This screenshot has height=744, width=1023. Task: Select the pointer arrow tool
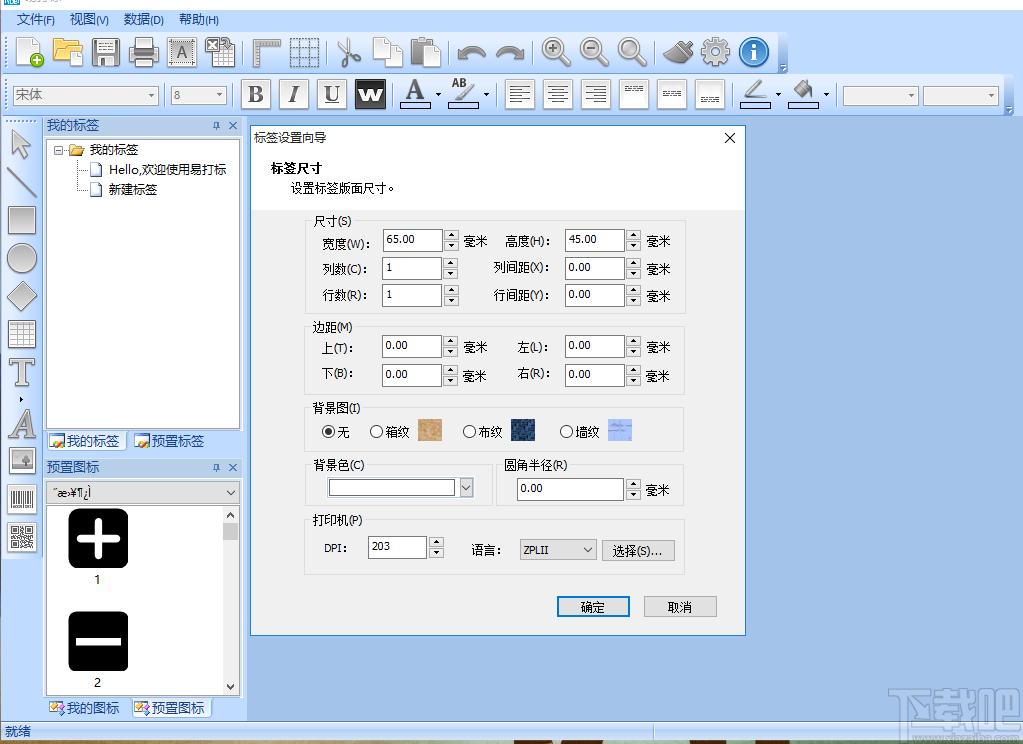coord(22,144)
